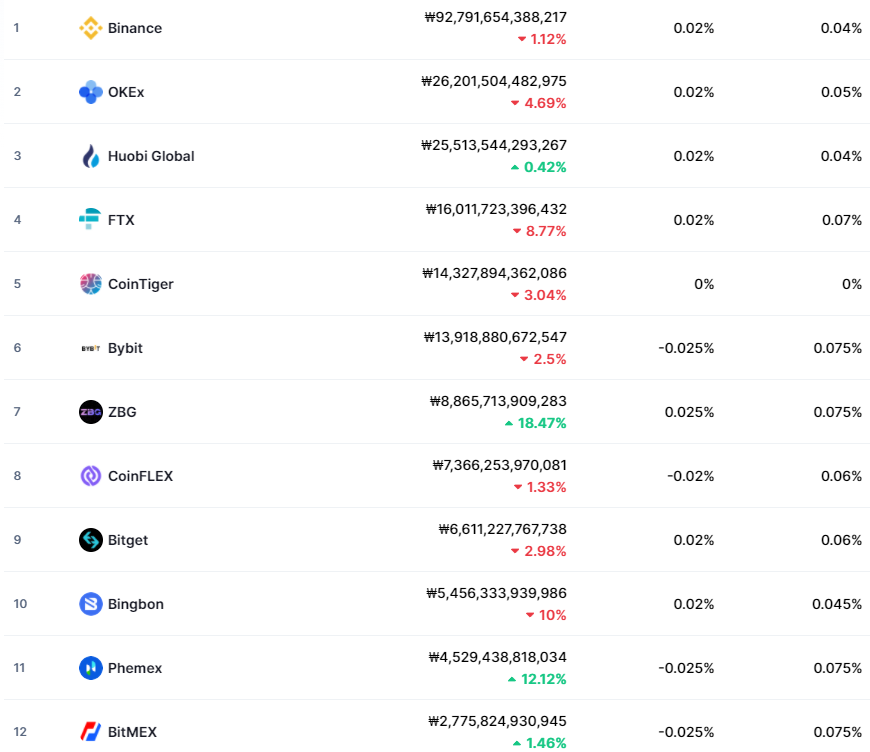Open the Binance exchange name link

(135, 28)
